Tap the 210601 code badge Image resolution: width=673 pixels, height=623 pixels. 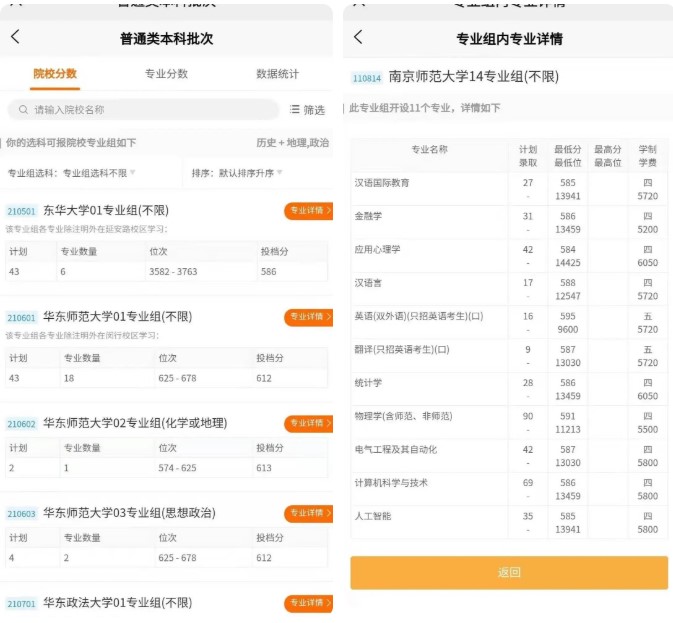coord(21,318)
